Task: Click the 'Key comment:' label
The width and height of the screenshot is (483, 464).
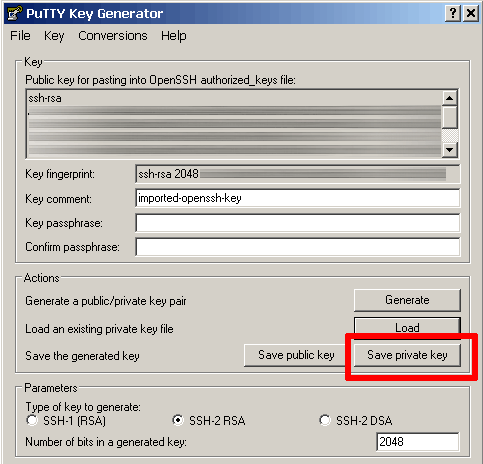Action: pyautogui.click(x=58, y=199)
